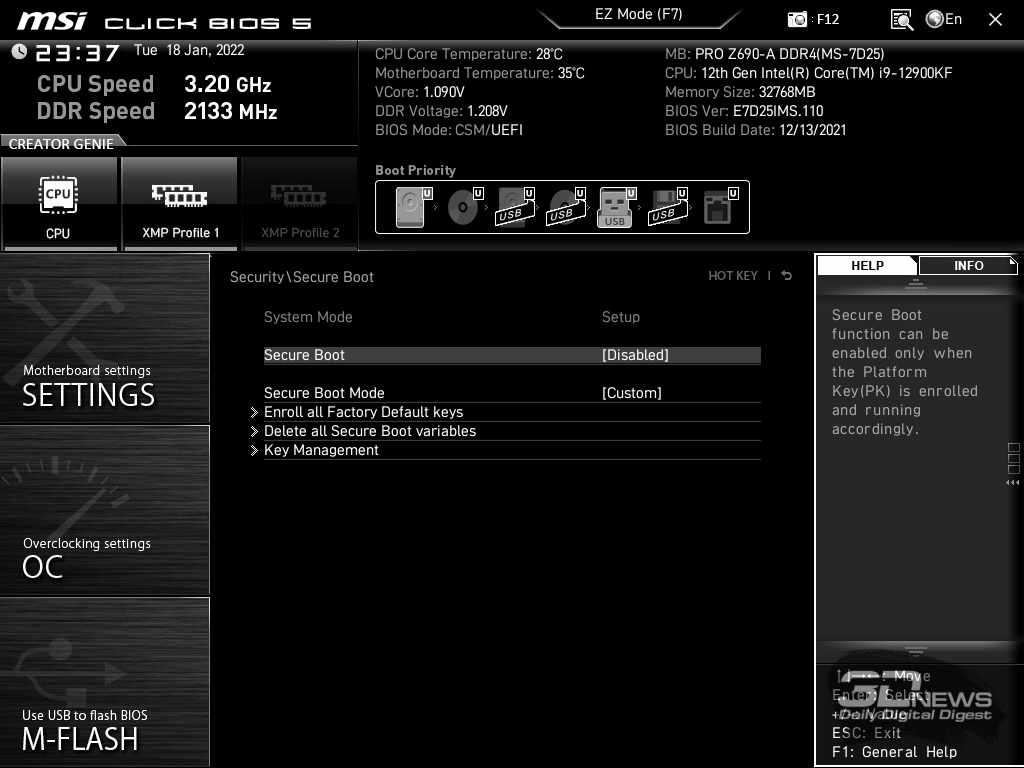Click the MSI logo
Viewport: 1024px width, 768px height.
52,21
